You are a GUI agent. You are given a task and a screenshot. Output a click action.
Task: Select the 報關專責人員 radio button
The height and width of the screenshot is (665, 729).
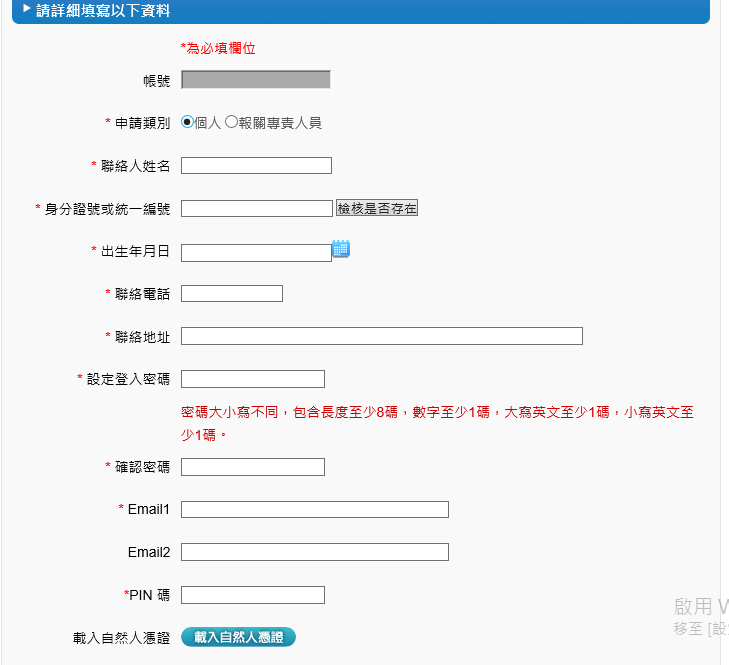point(231,122)
